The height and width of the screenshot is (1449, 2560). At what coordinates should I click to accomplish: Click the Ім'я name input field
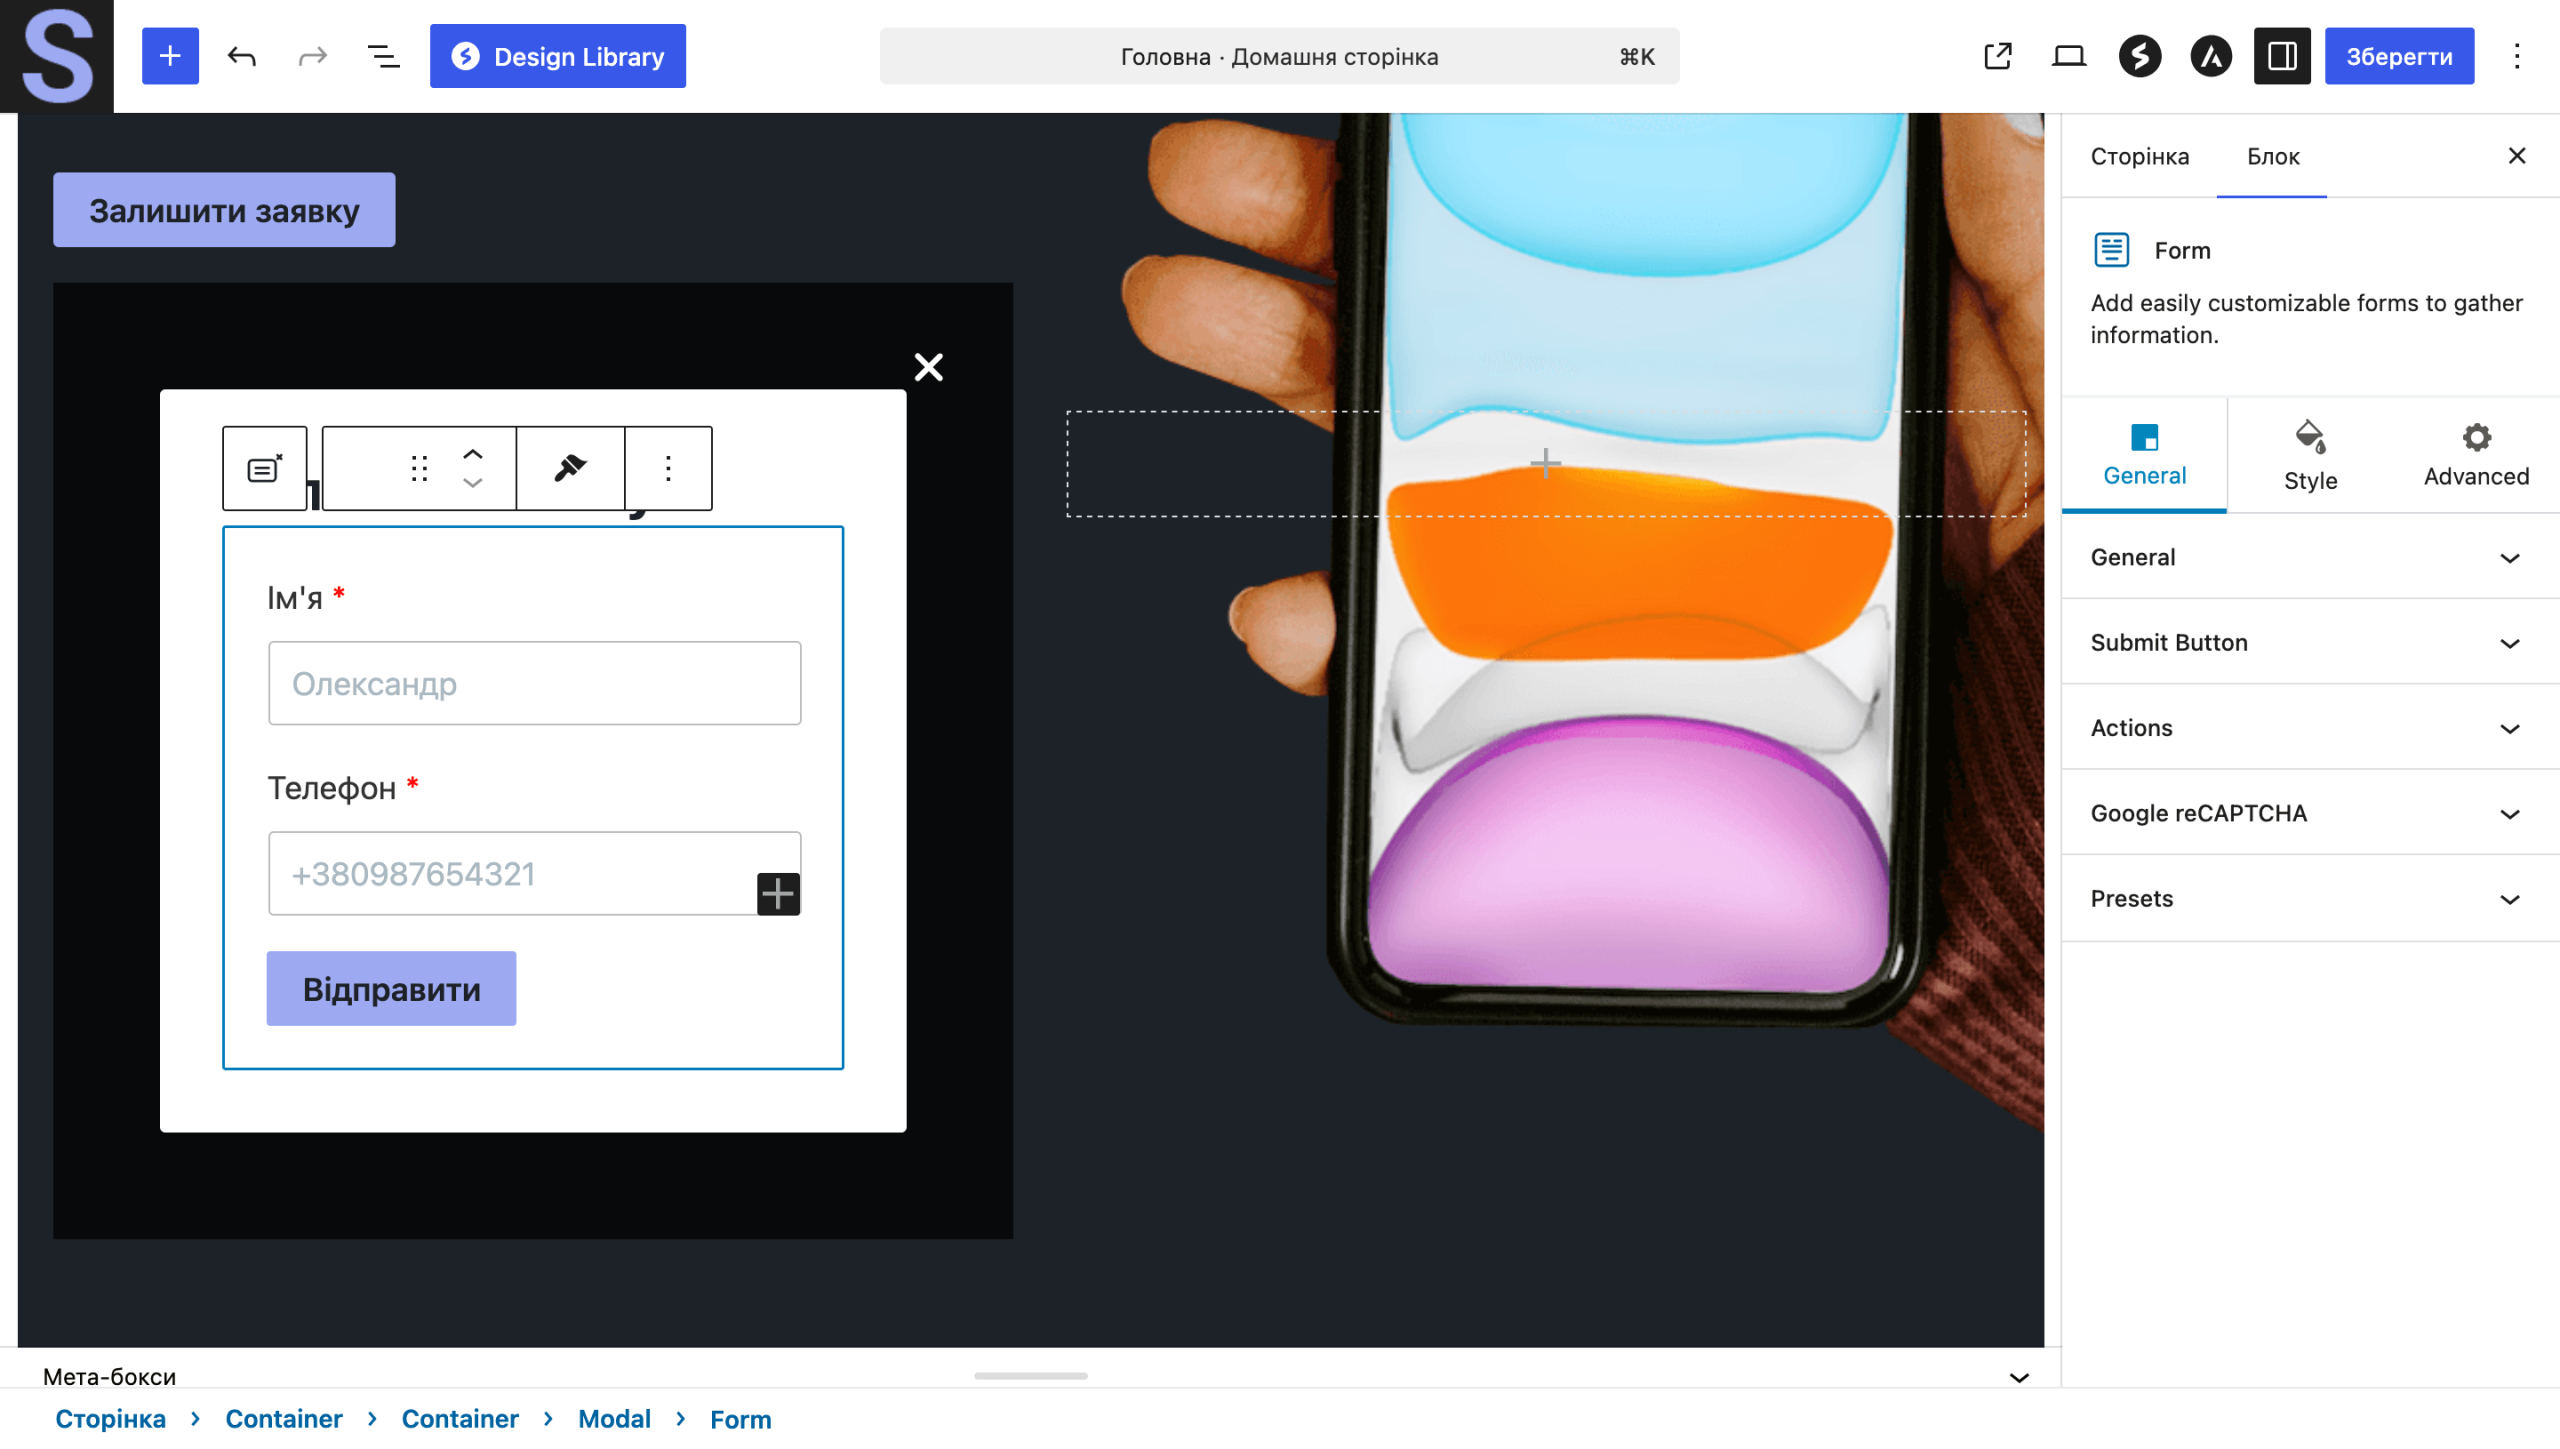coord(534,683)
